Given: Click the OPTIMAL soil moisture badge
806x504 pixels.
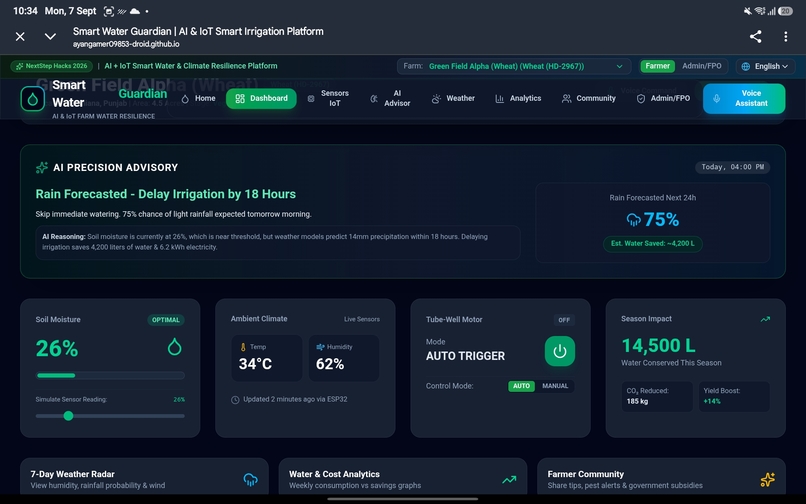Looking at the screenshot, I should tap(166, 320).
